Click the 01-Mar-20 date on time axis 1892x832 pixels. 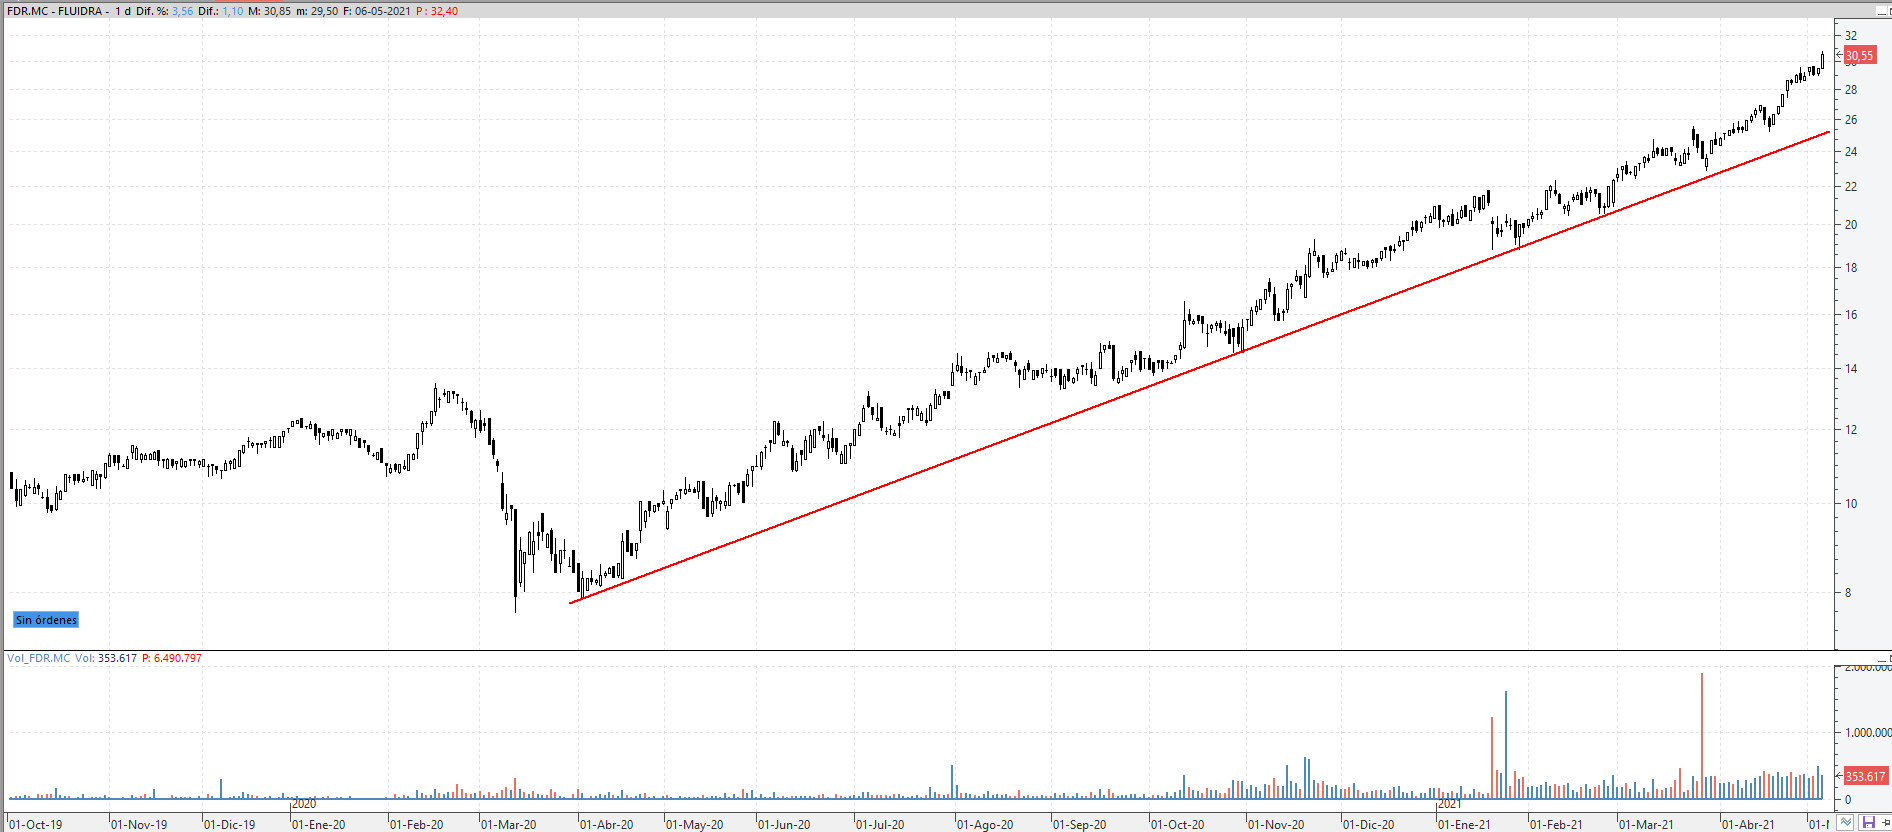[x=509, y=824]
